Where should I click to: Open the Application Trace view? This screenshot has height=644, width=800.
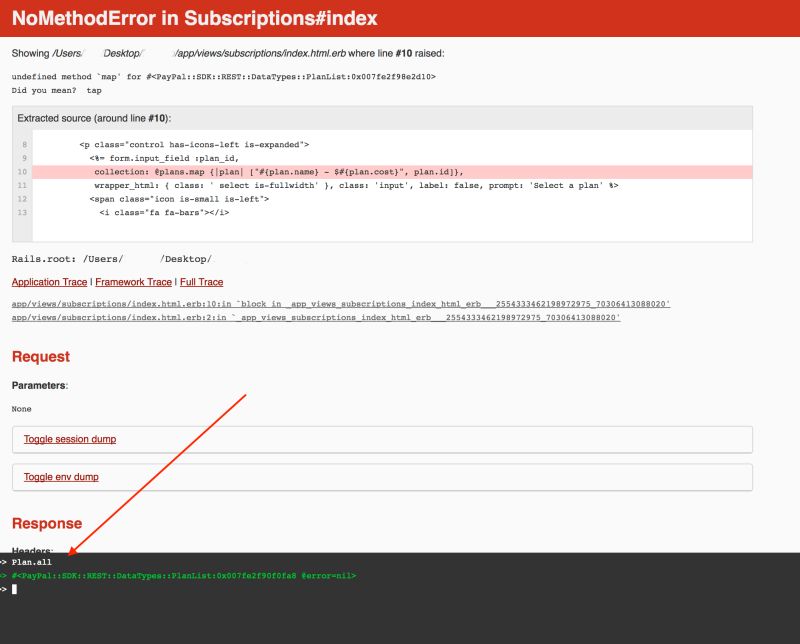(x=50, y=282)
